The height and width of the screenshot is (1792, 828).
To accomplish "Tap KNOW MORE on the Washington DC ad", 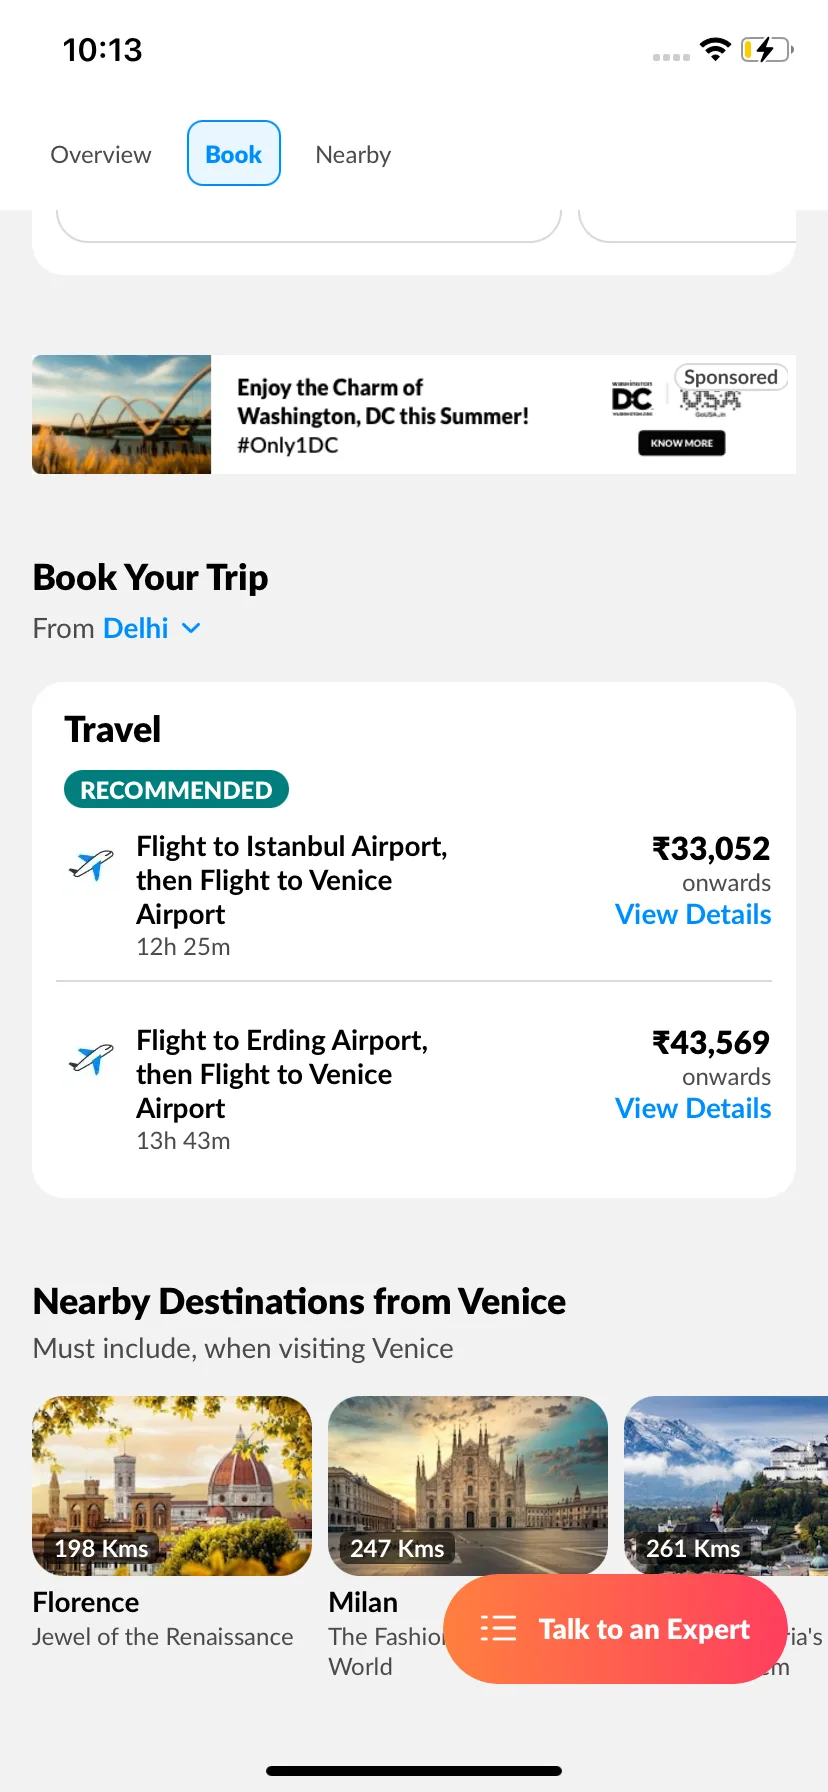I will [x=682, y=443].
